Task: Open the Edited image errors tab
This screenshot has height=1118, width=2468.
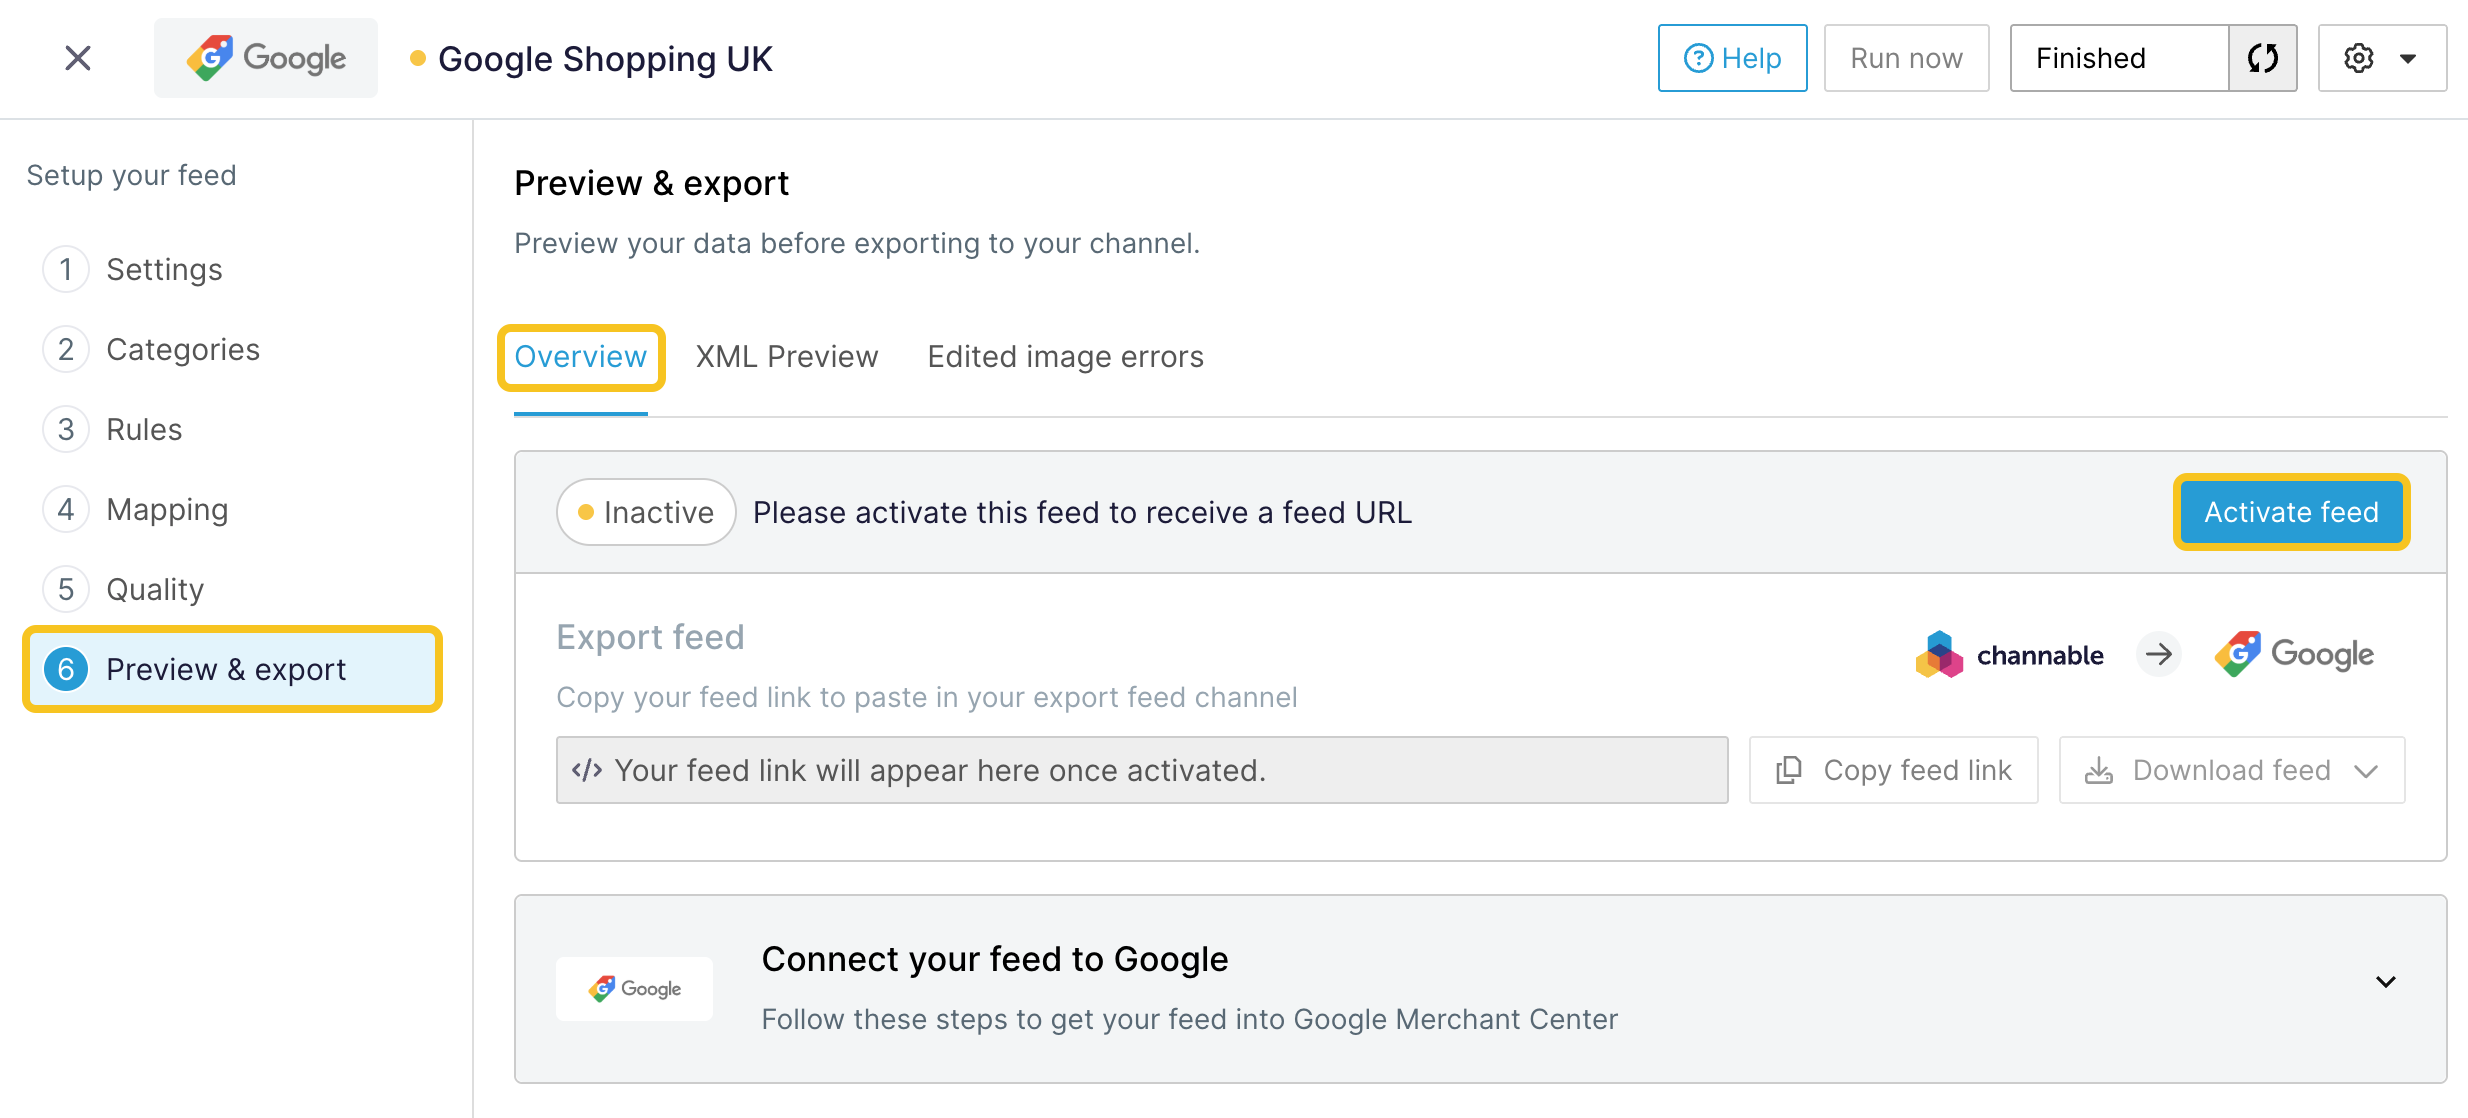Action: point(1065,357)
